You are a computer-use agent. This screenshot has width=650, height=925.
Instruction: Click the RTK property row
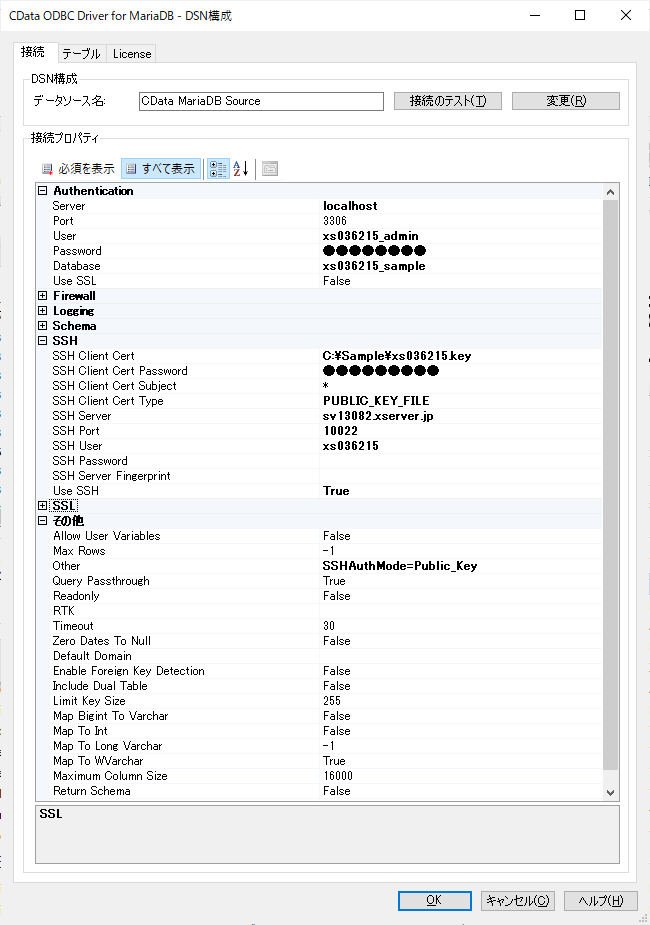[x=319, y=611]
